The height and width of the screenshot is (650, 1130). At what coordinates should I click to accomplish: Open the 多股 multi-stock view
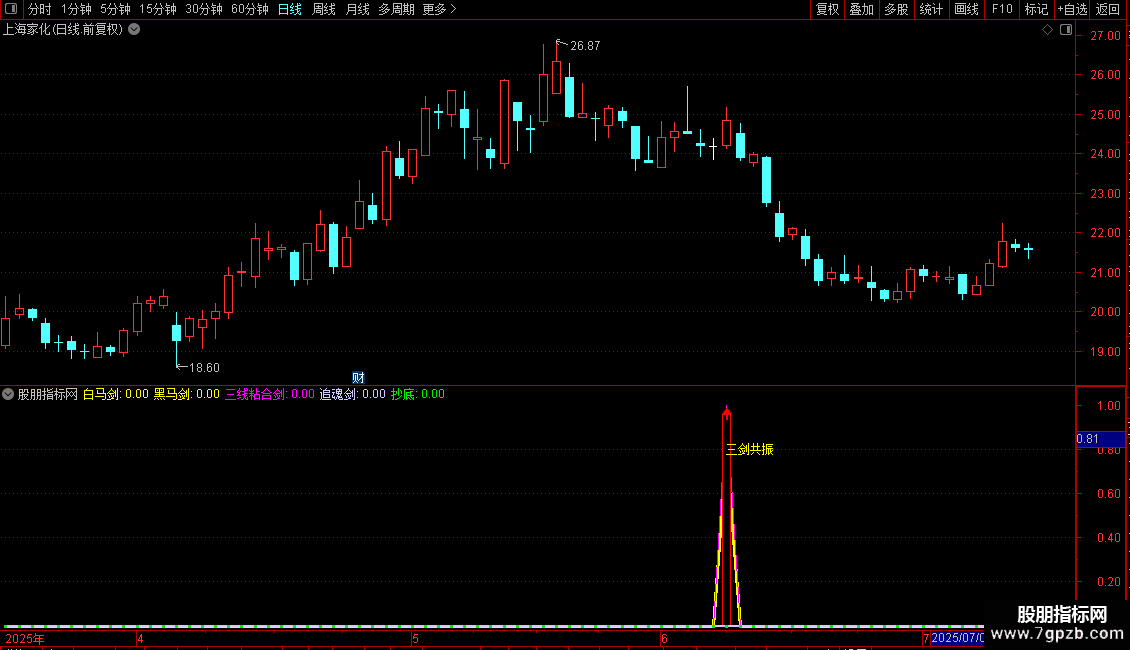[x=896, y=9]
